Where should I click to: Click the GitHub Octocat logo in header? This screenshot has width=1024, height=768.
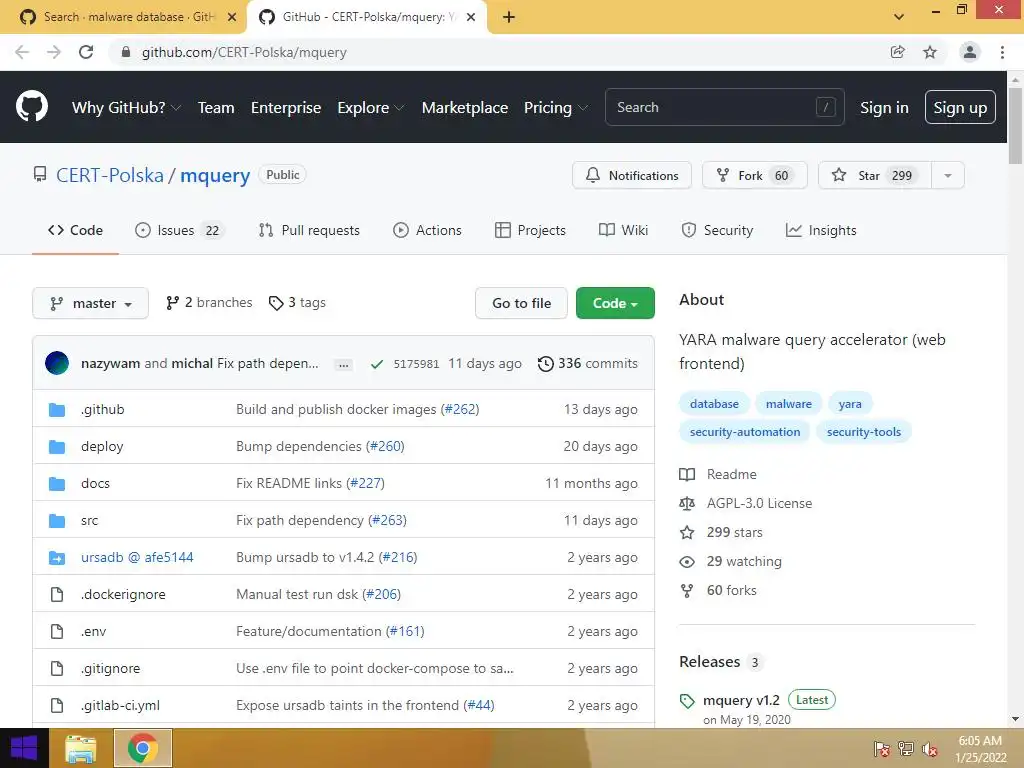[32, 107]
